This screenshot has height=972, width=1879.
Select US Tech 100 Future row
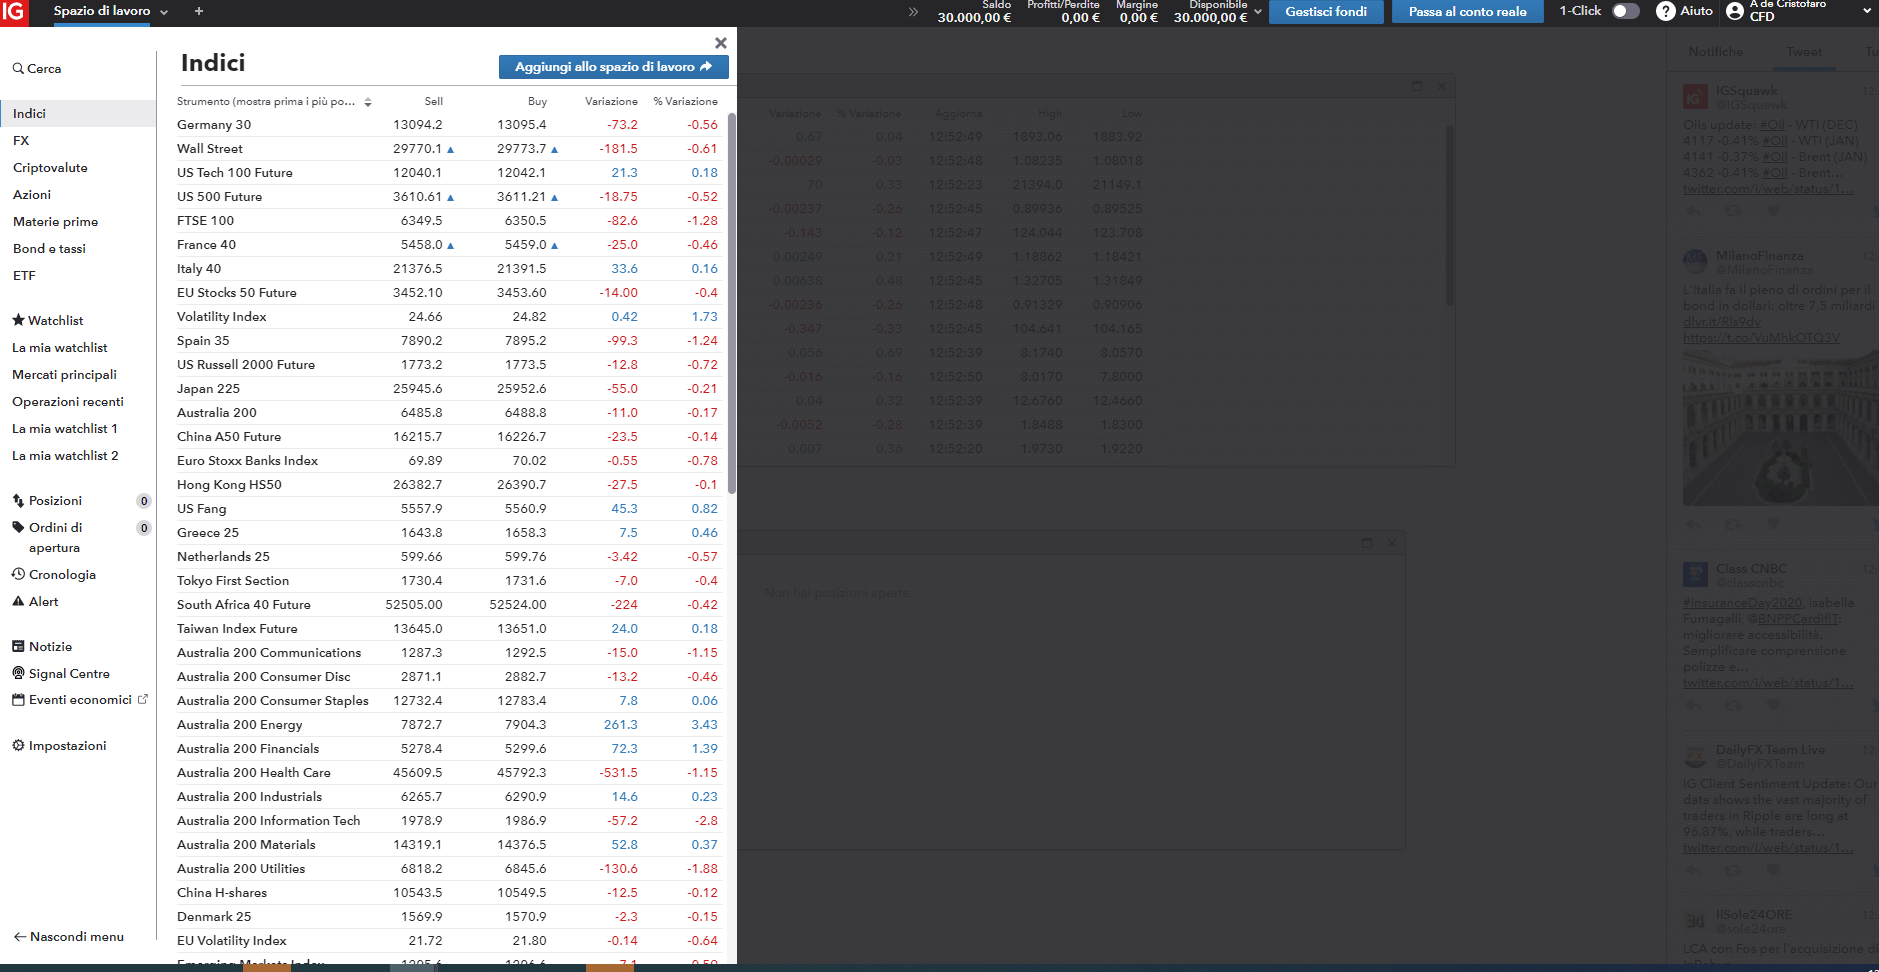448,173
